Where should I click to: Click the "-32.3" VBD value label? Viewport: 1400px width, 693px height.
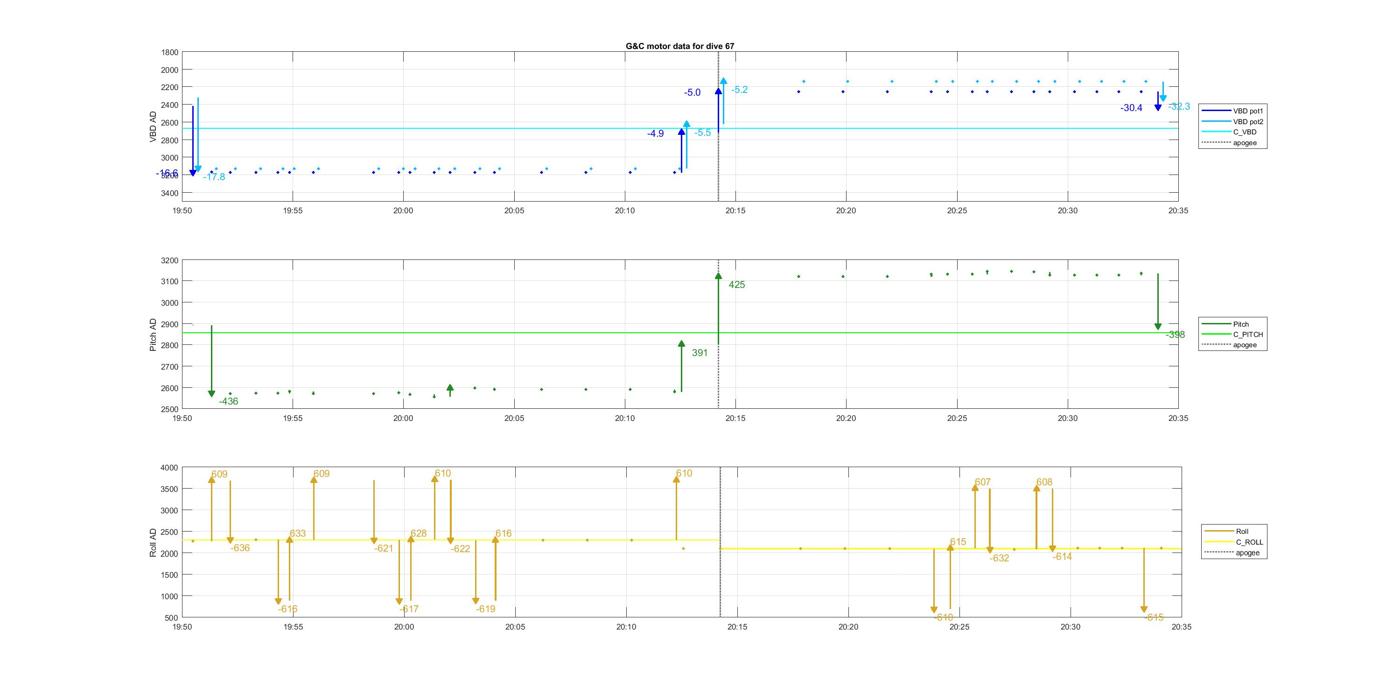(1179, 107)
